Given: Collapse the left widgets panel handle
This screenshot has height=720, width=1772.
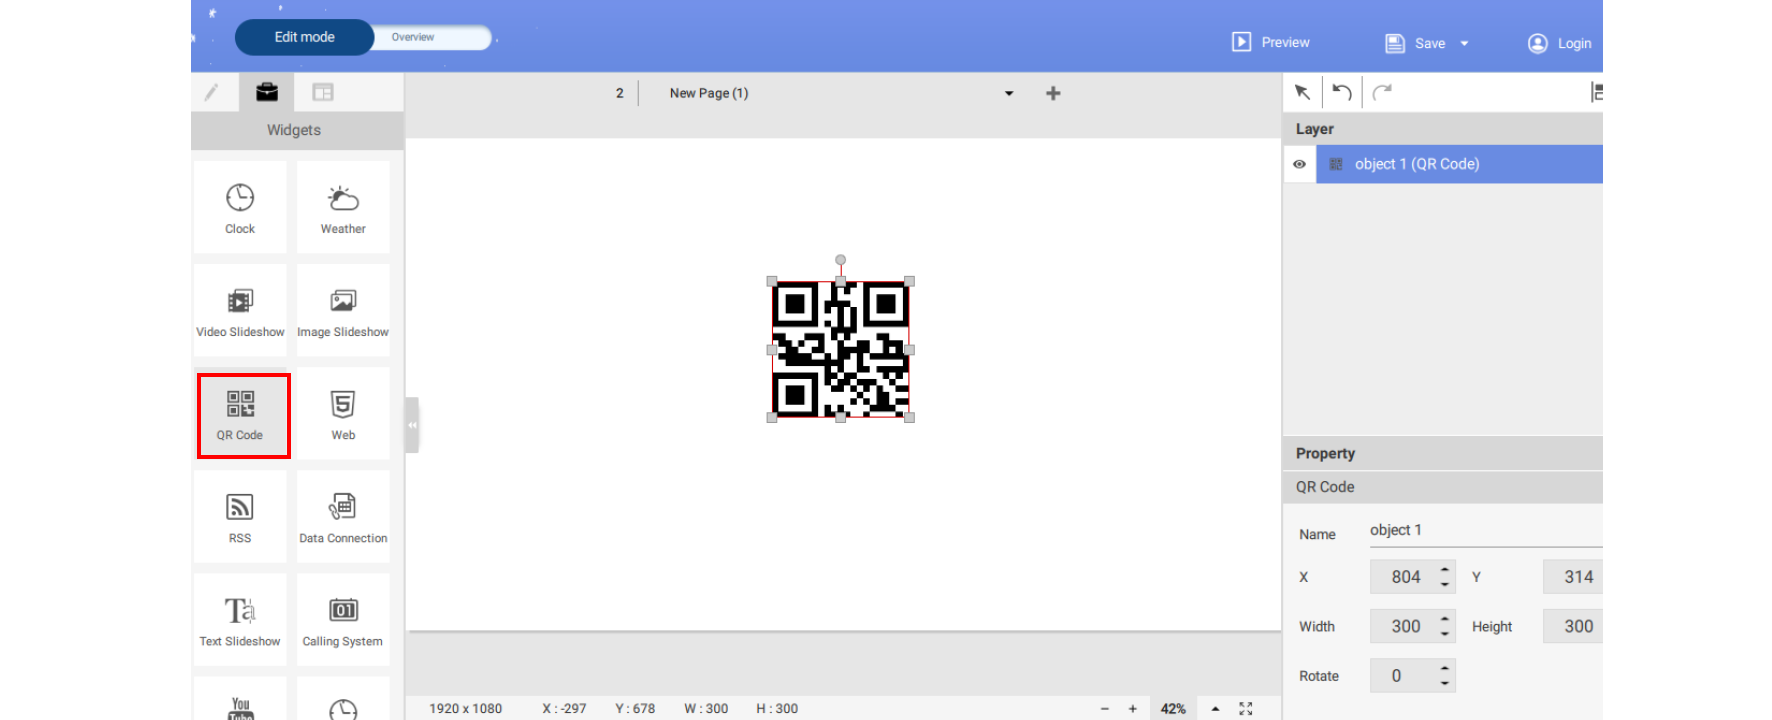Looking at the screenshot, I should pos(412,425).
